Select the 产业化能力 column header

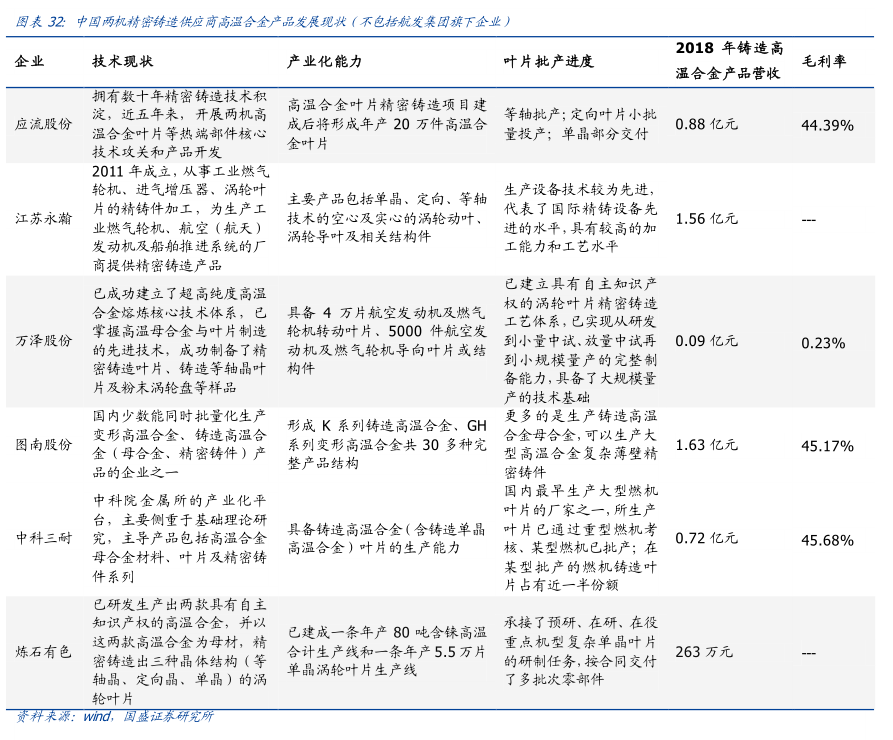click(325, 62)
